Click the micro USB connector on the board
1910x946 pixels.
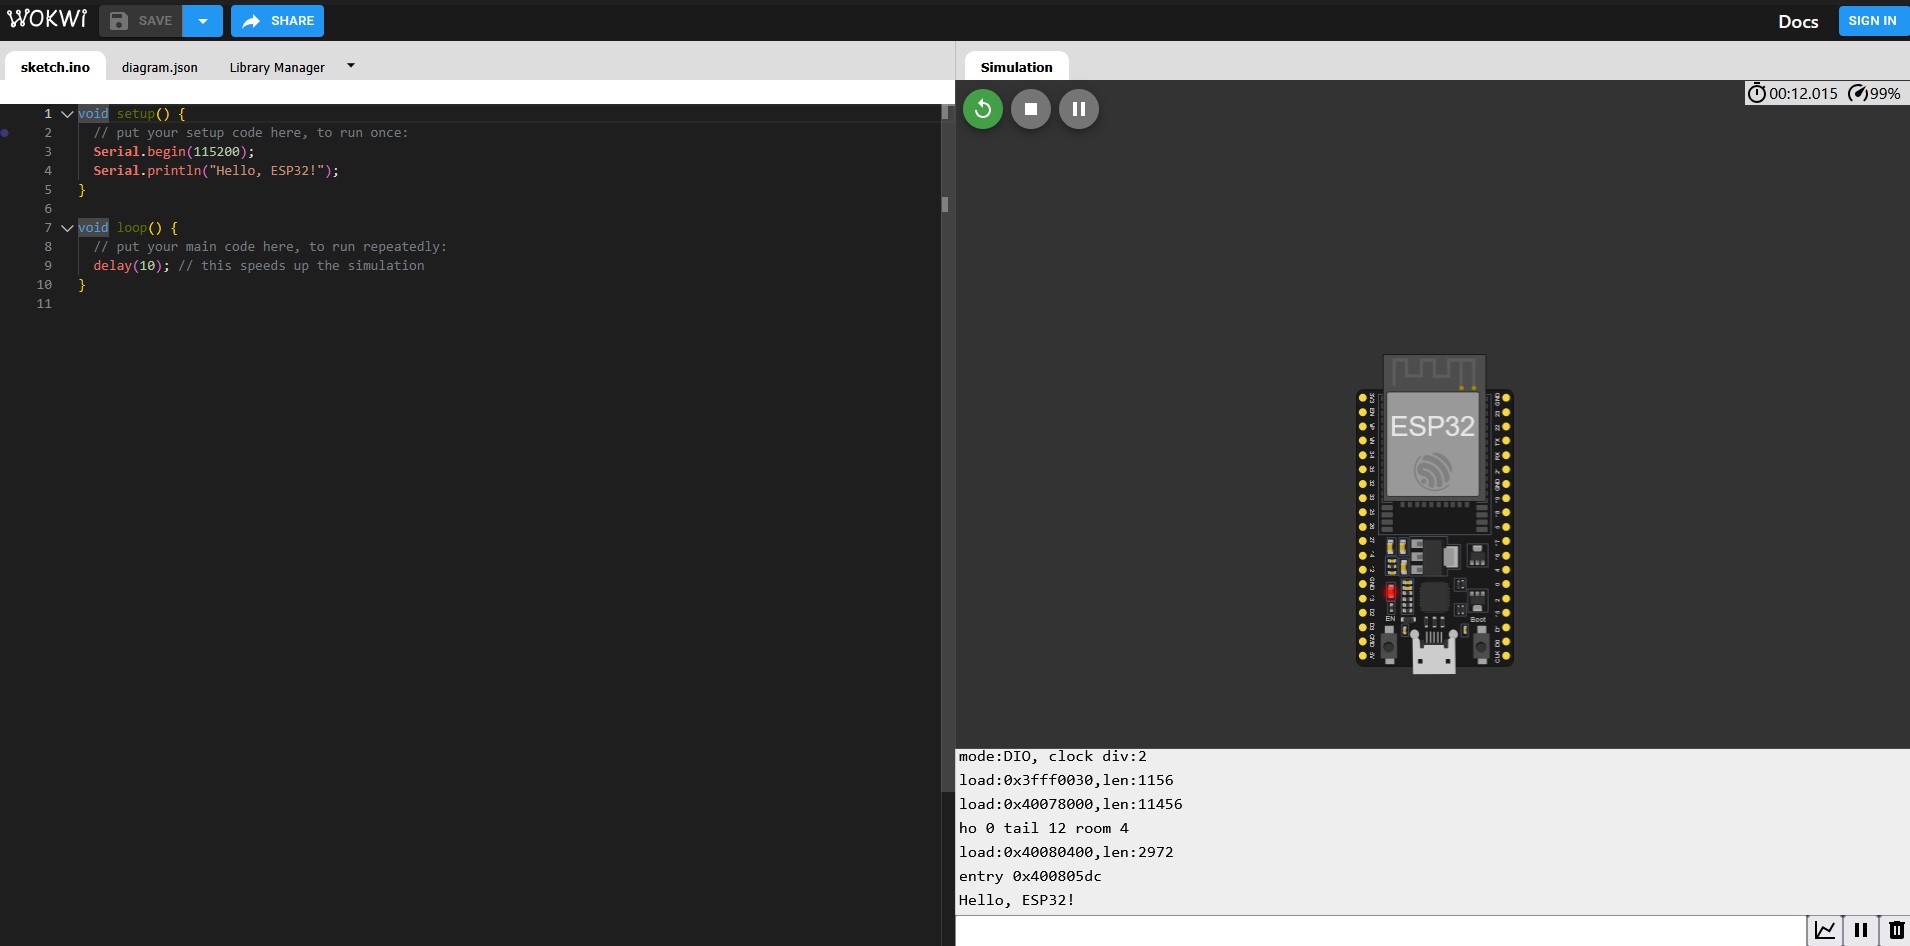(x=1434, y=652)
